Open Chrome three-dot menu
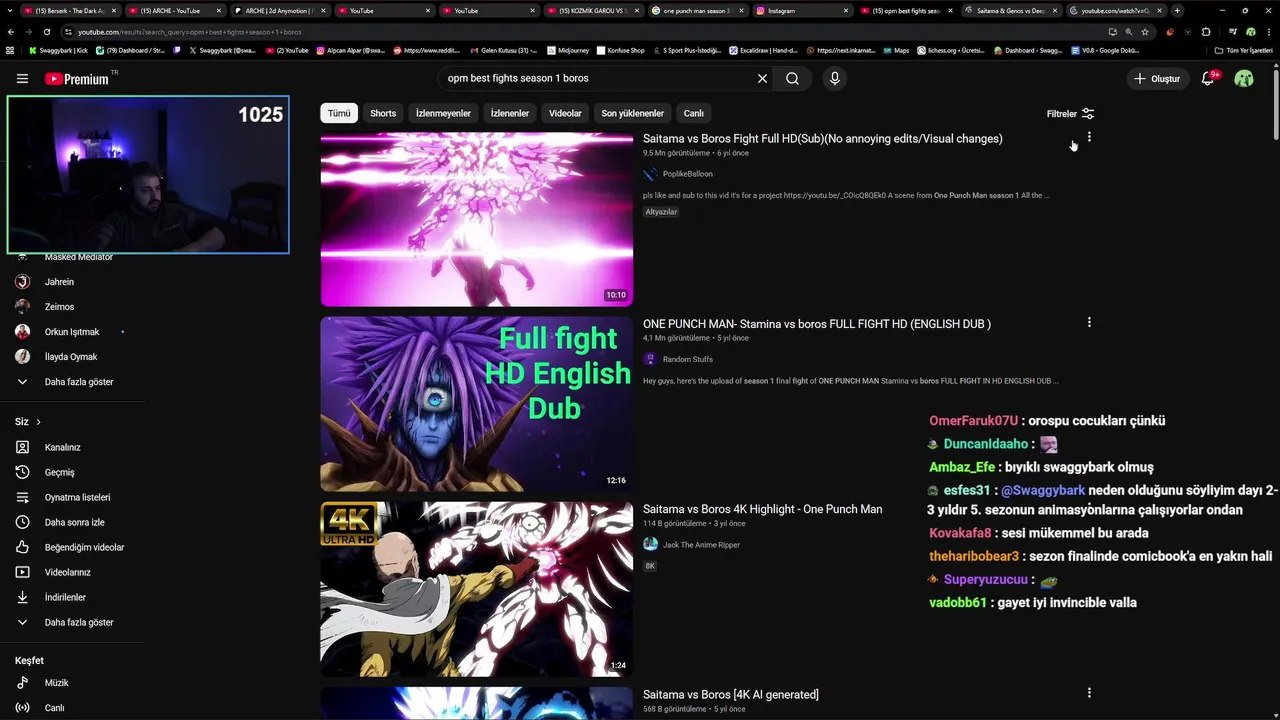Screen dimensions: 1280x720 (x=1270, y=32)
